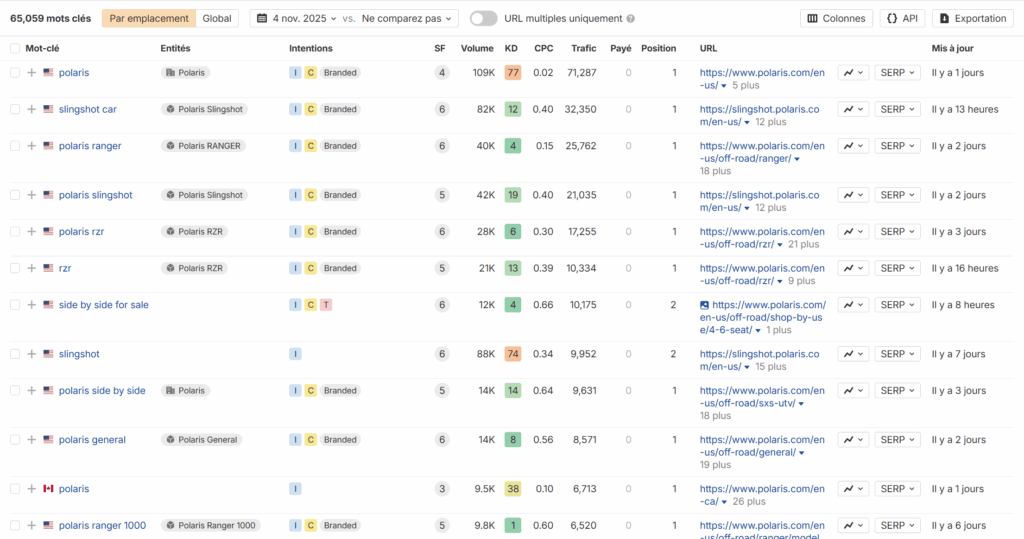The width and height of the screenshot is (1024, 539).
Task: Click the image result icon in 'side by side for sale' URL
Action: pyautogui.click(x=704, y=305)
